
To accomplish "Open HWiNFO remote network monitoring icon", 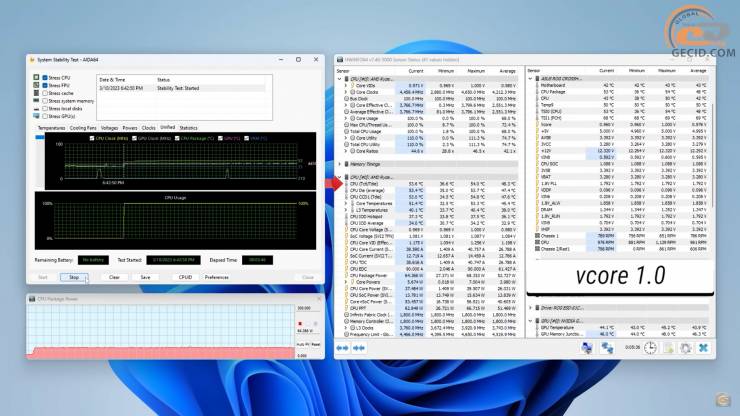I will [x=587, y=348].
